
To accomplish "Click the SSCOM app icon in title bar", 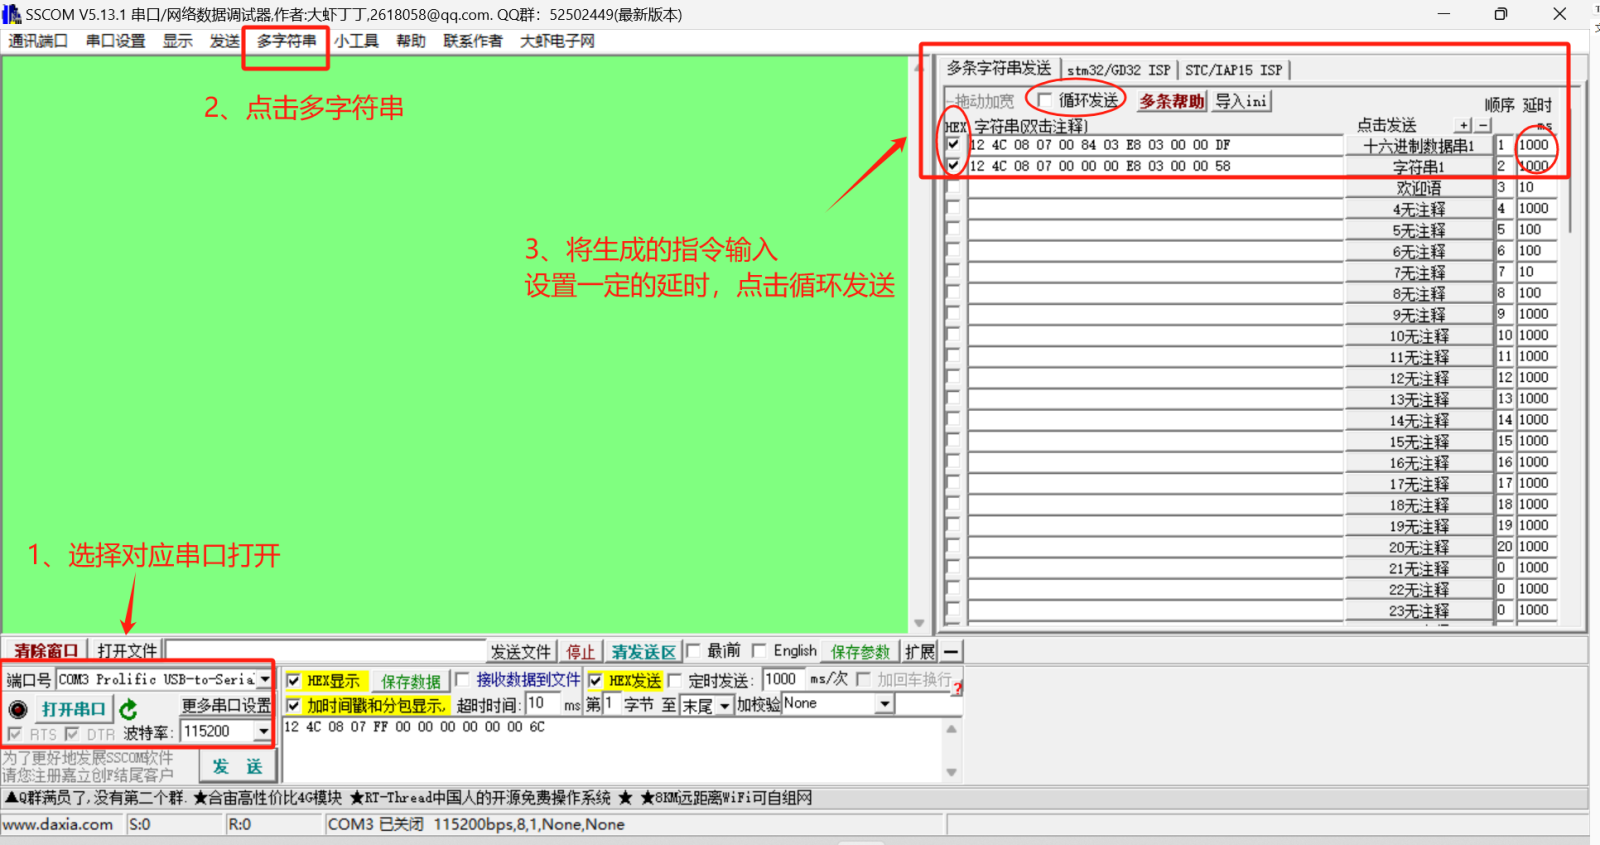I will (x=12, y=14).
